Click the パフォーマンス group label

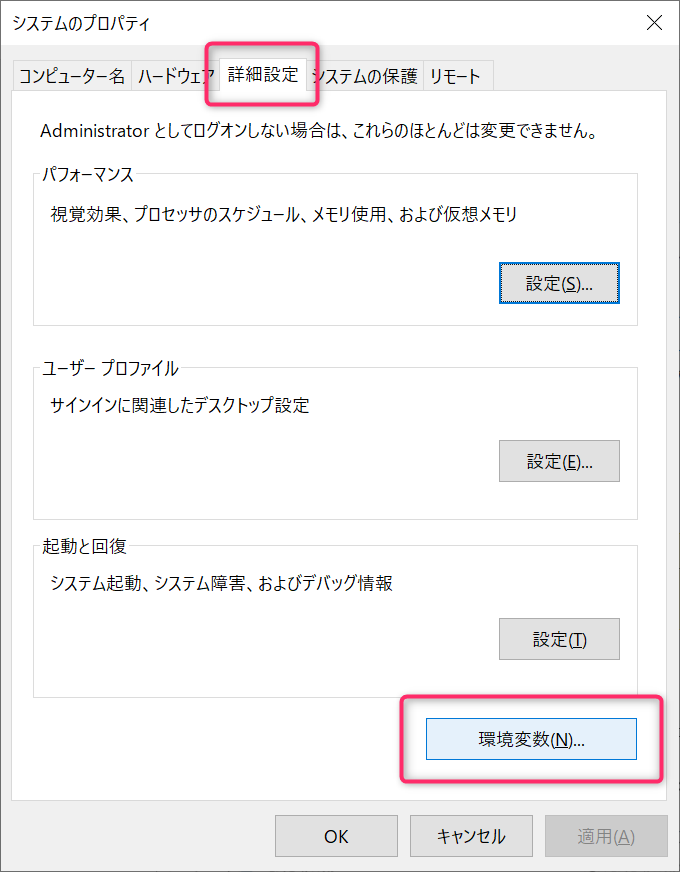click(88, 174)
